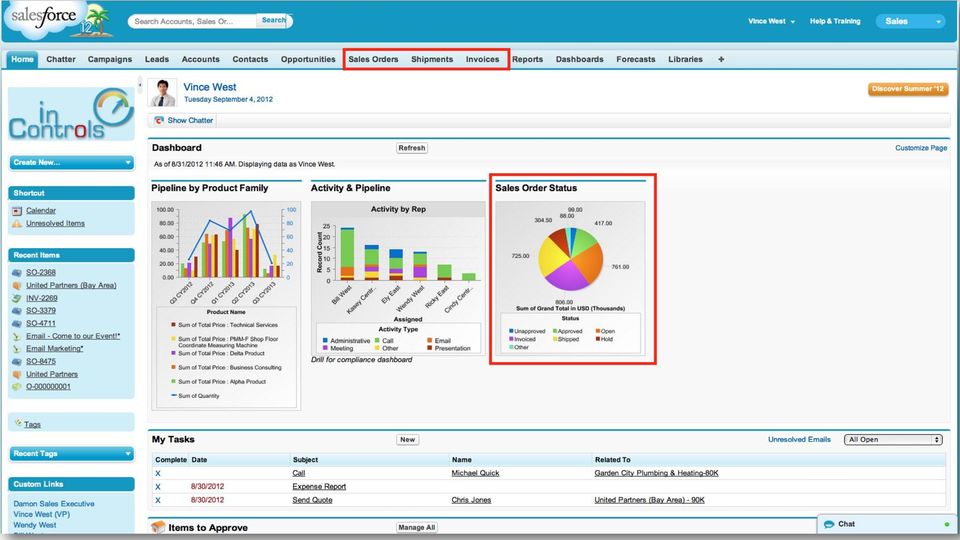Expand the Create New dropdown
Viewport: 960px width, 540px height.
[x=72, y=162]
